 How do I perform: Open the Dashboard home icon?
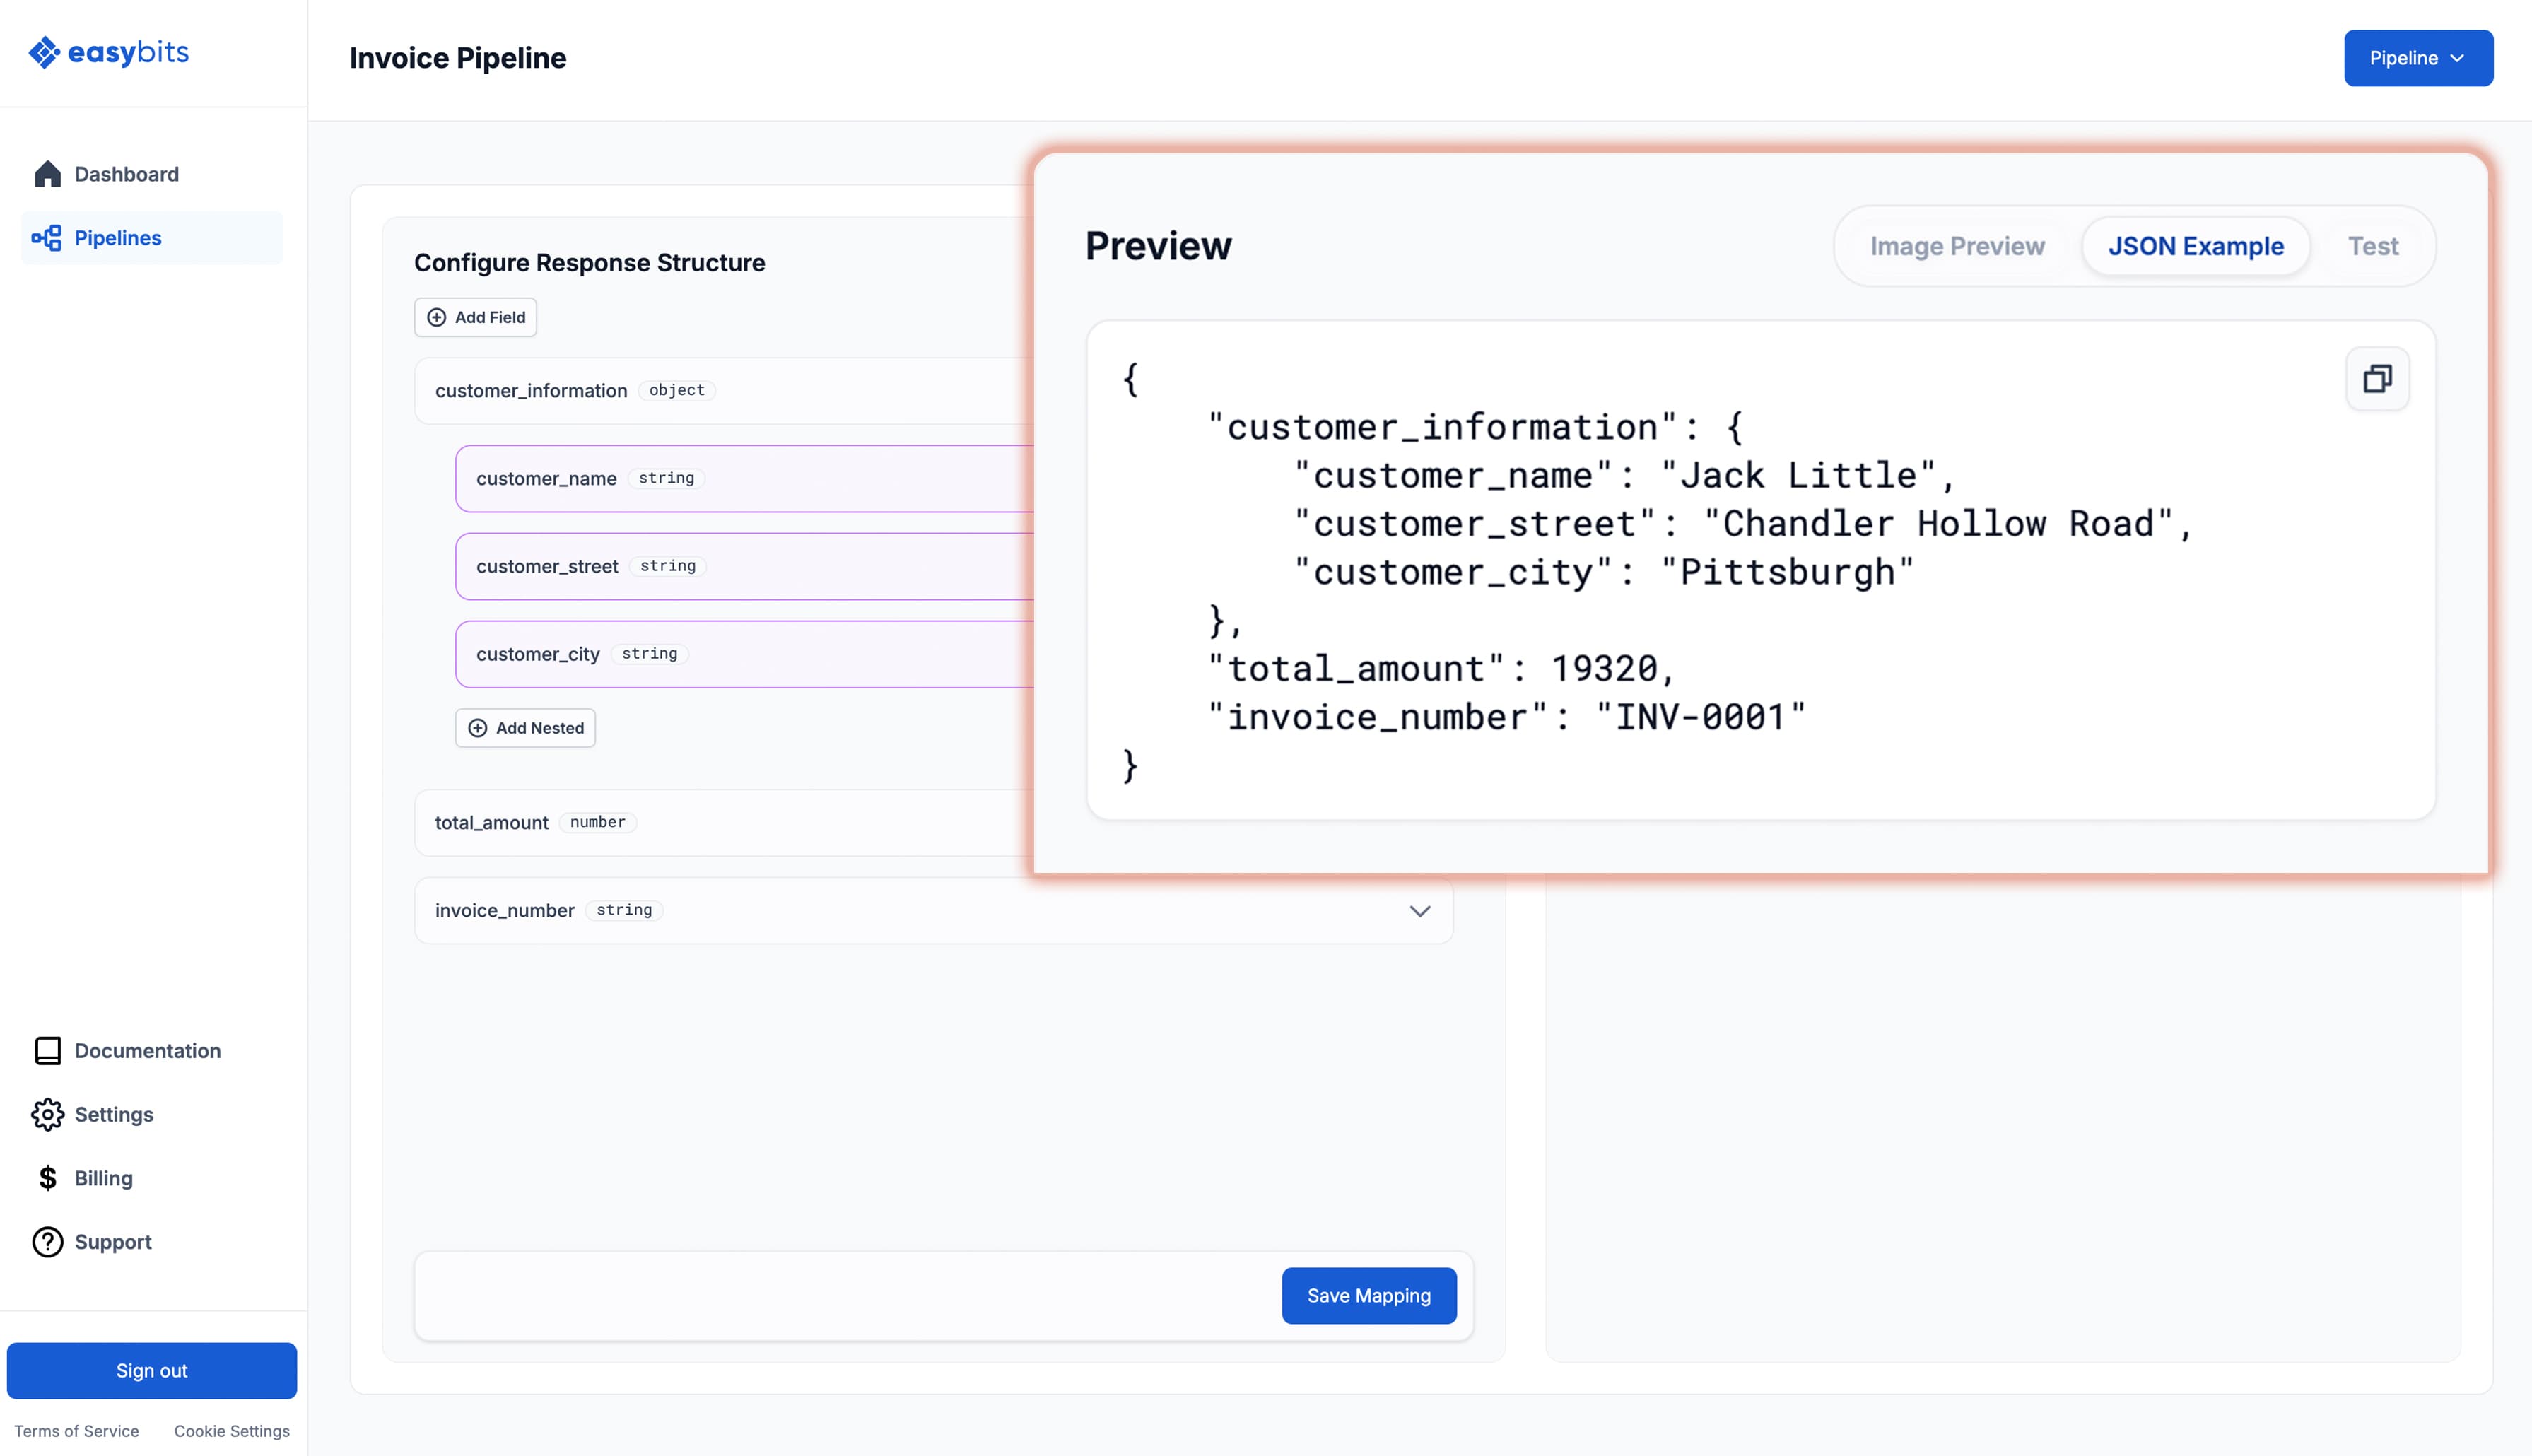47,174
